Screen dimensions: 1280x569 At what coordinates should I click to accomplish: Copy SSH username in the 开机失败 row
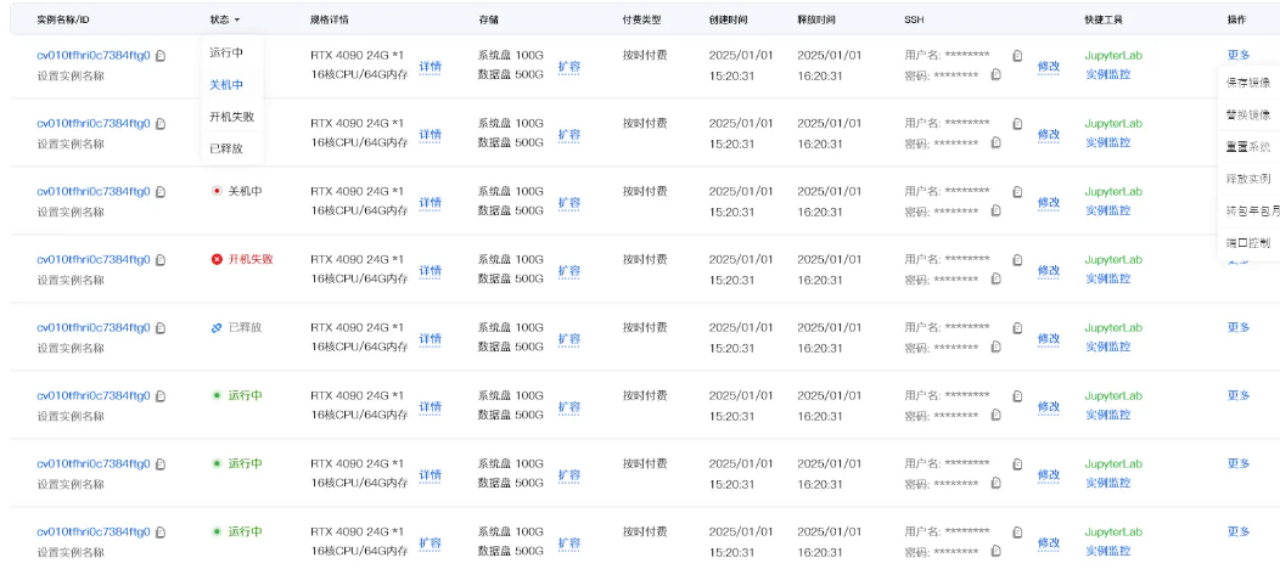coord(1017,260)
